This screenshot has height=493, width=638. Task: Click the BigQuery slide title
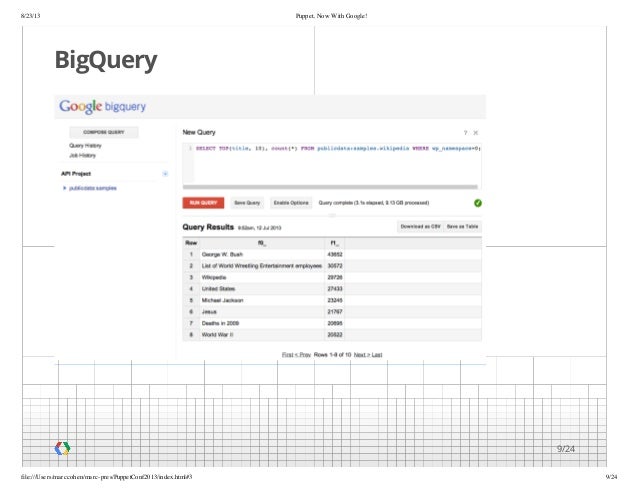(106, 60)
